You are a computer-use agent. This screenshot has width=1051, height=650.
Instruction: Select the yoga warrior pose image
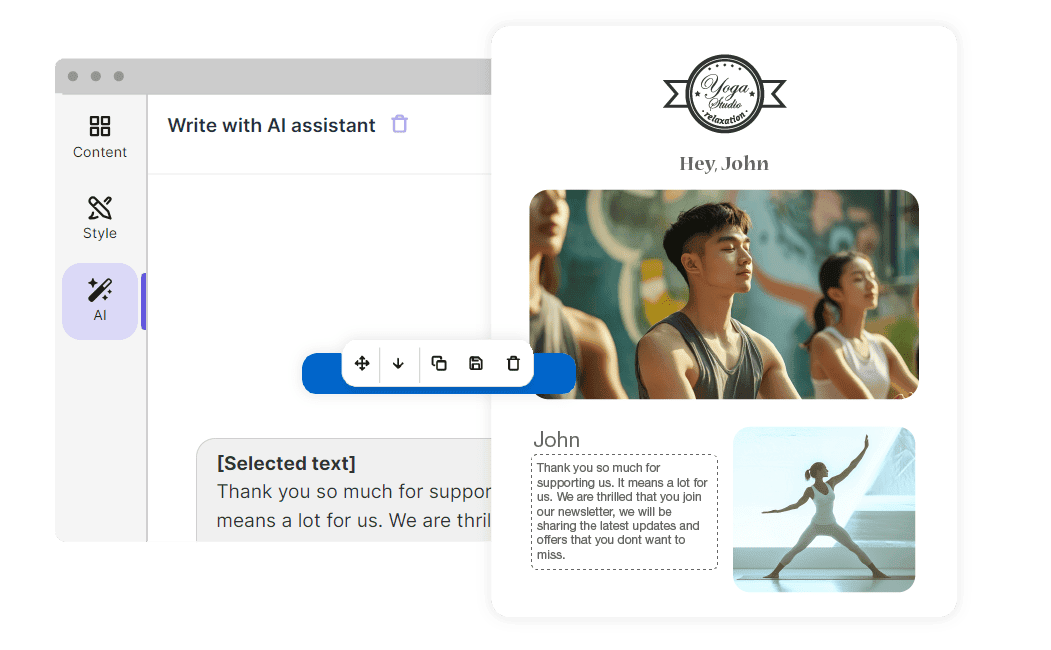click(x=824, y=509)
